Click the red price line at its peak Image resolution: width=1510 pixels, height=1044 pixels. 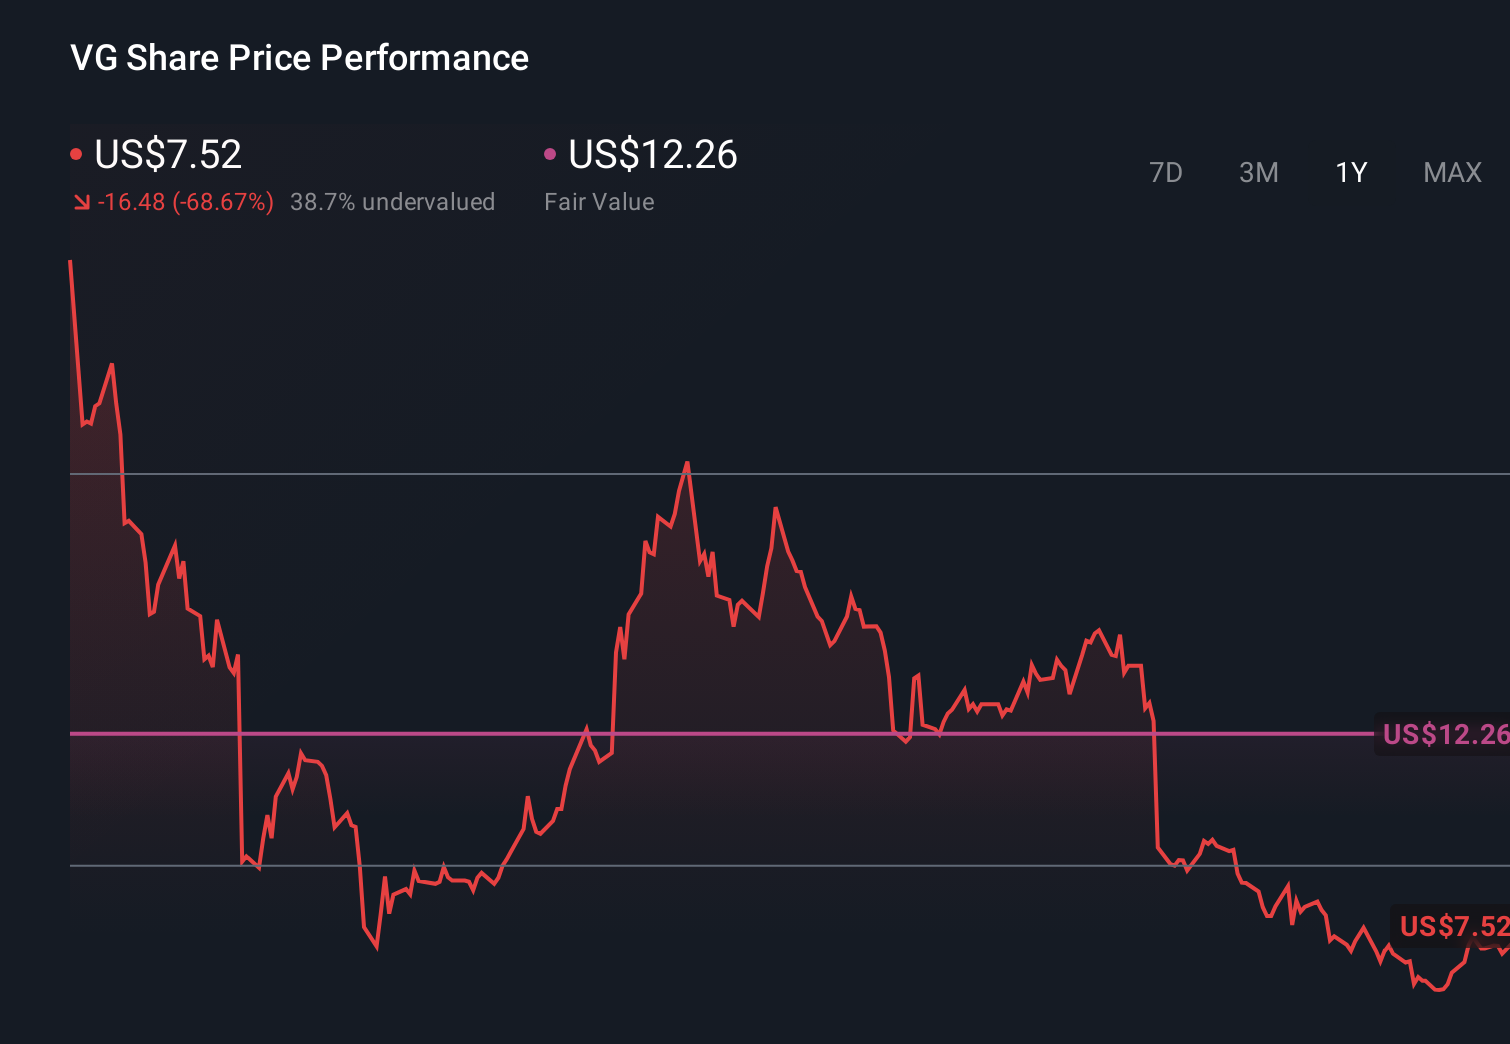(687, 465)
